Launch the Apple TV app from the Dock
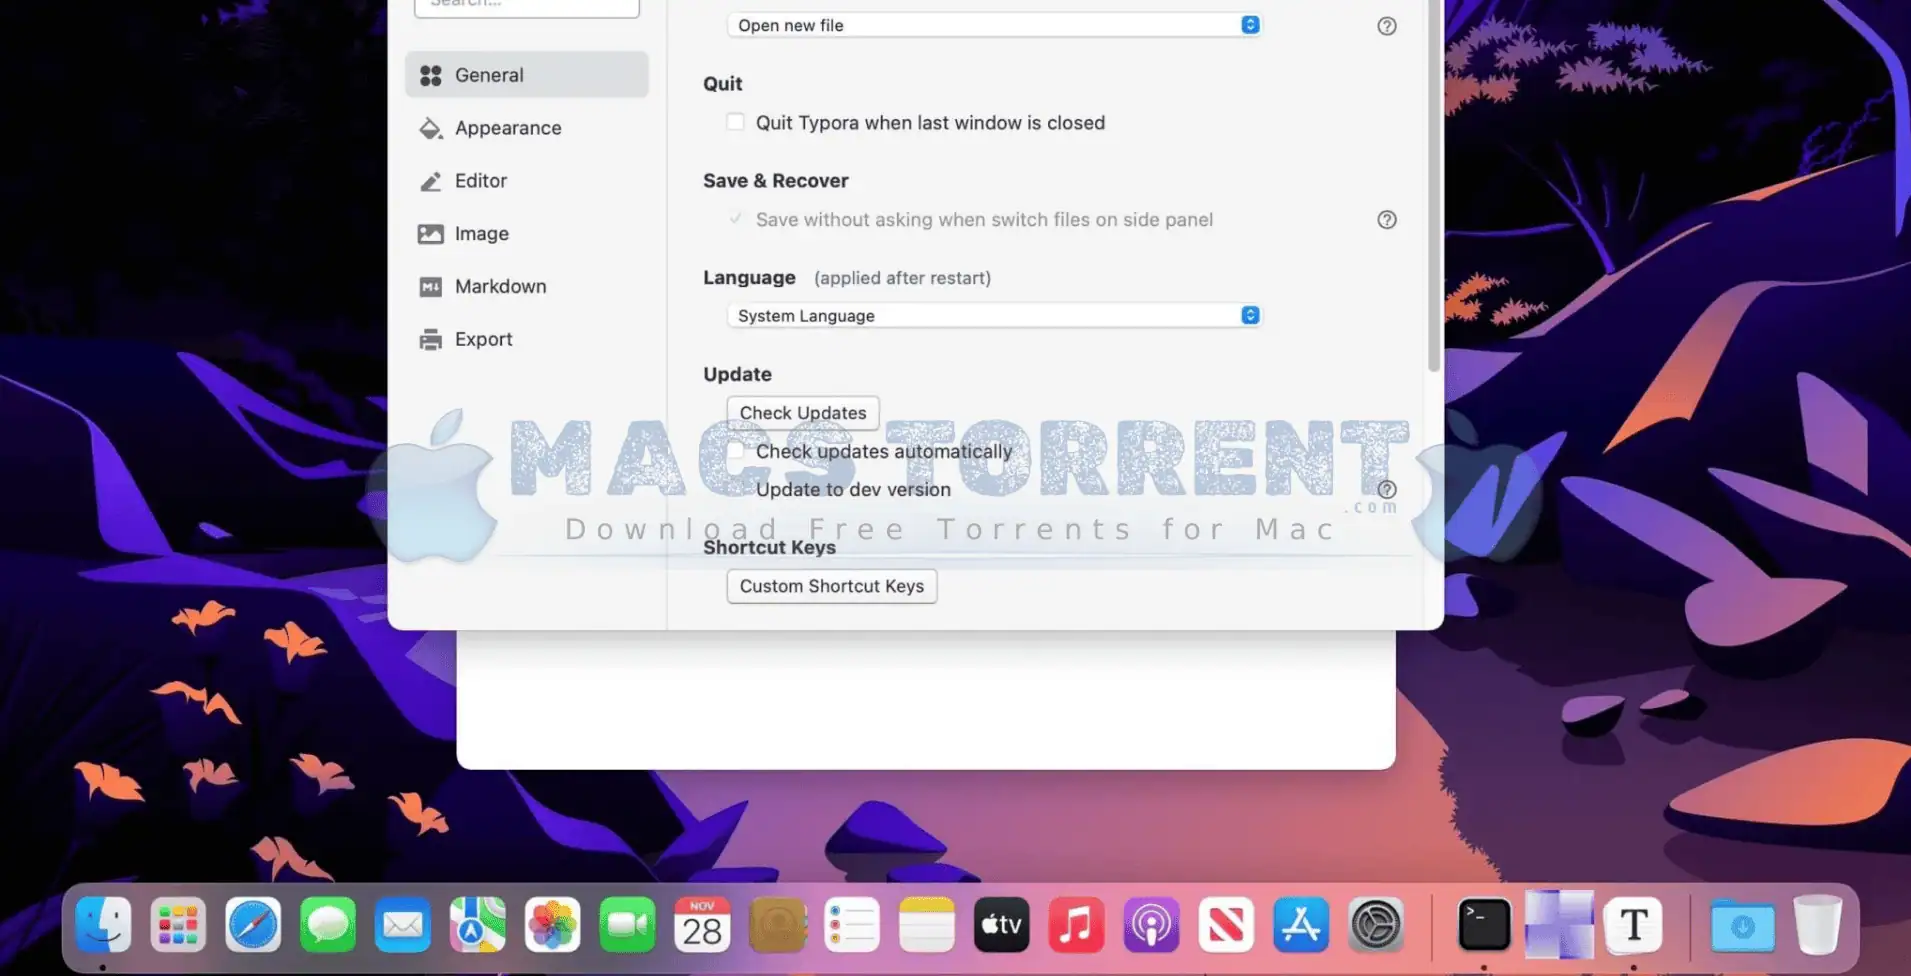 coord(1001,924)
